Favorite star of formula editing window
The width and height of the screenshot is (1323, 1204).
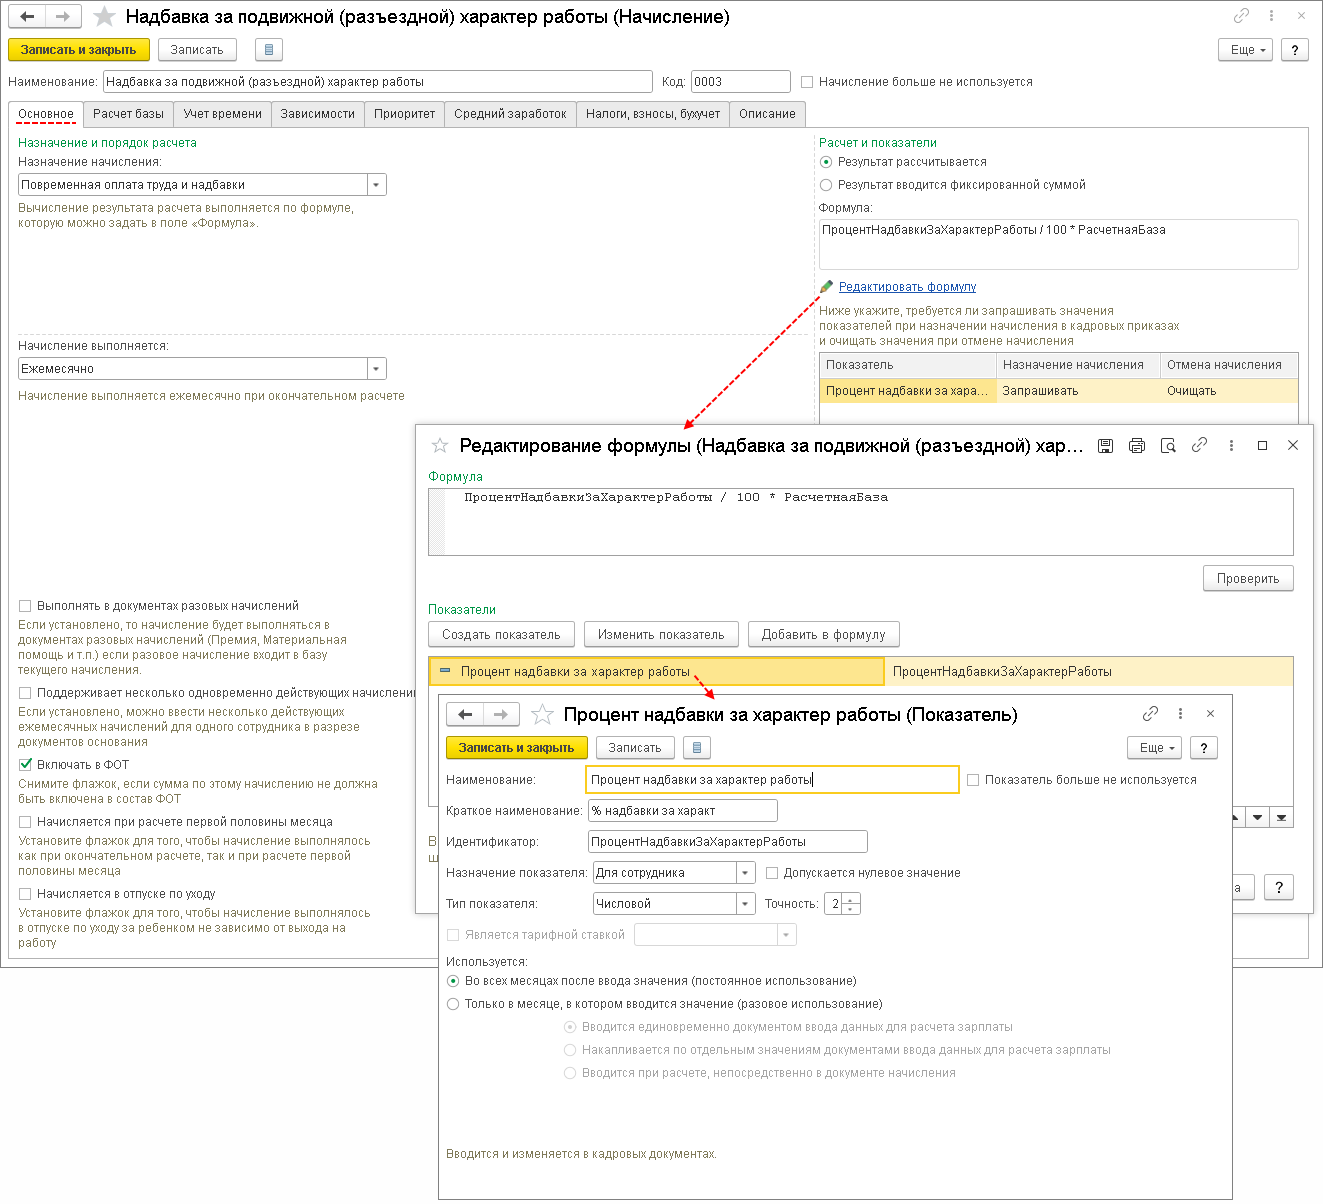(x=439, y=446)
